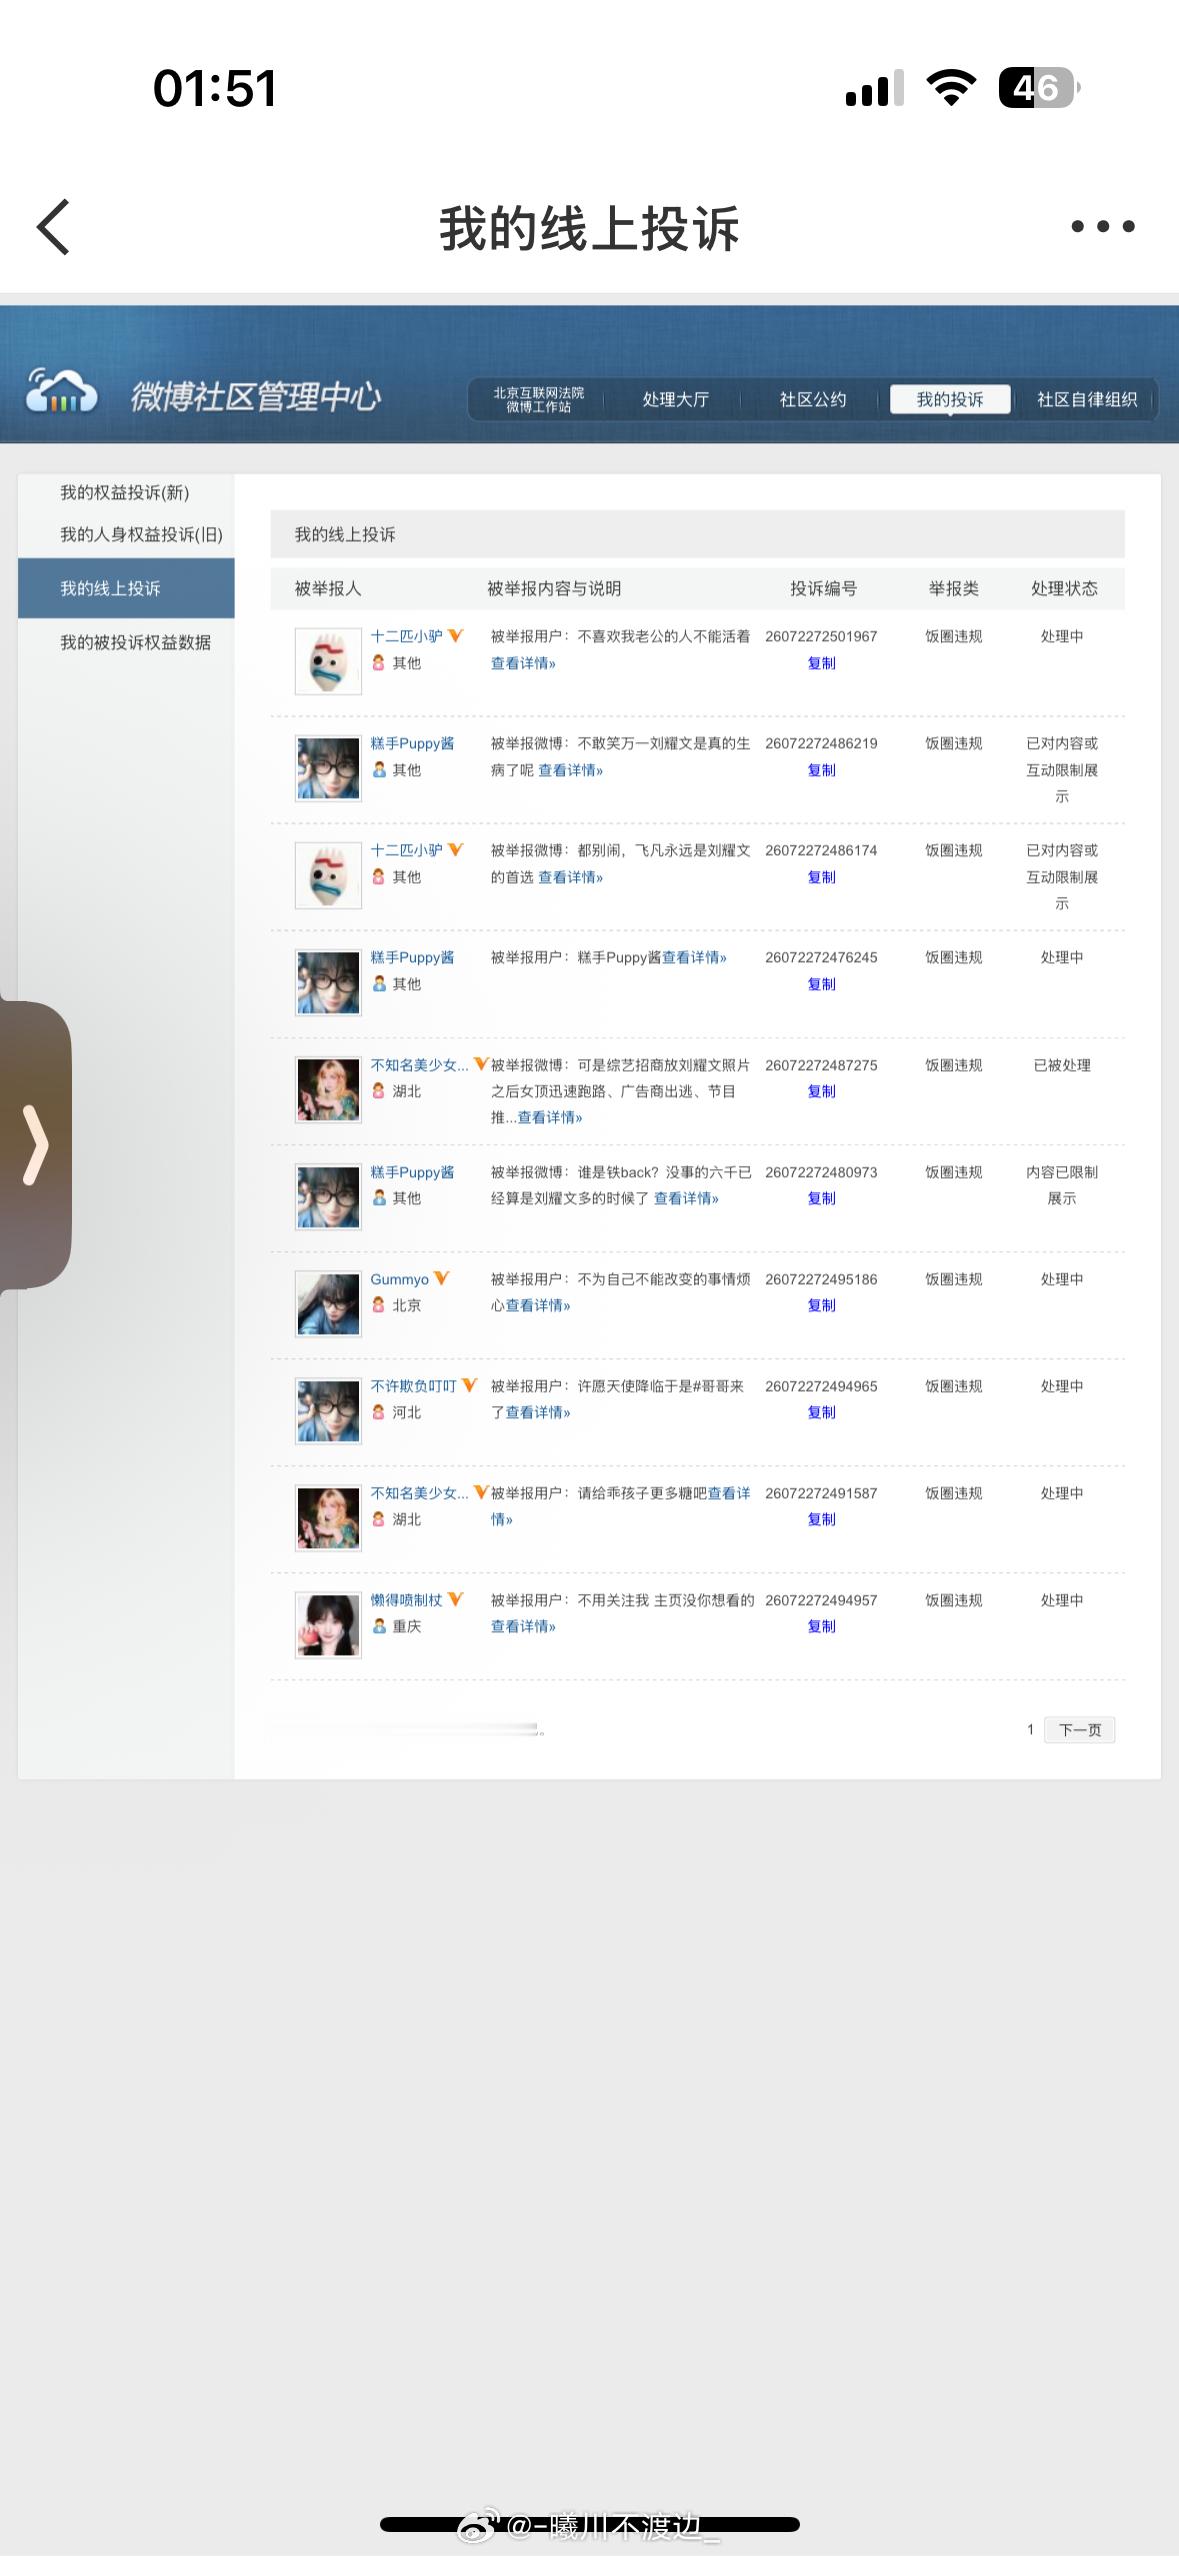Tap Wi-Fi icon in status bar
This screenshot has width=1179, height=2556.
pos(951,88)
